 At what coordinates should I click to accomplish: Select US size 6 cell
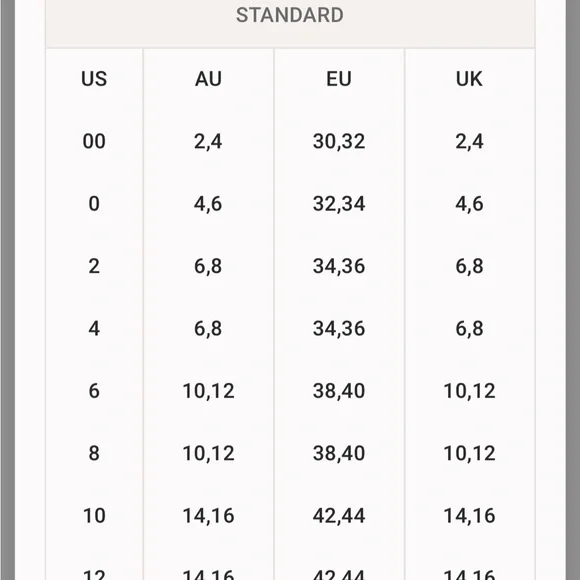pos(94,391)
